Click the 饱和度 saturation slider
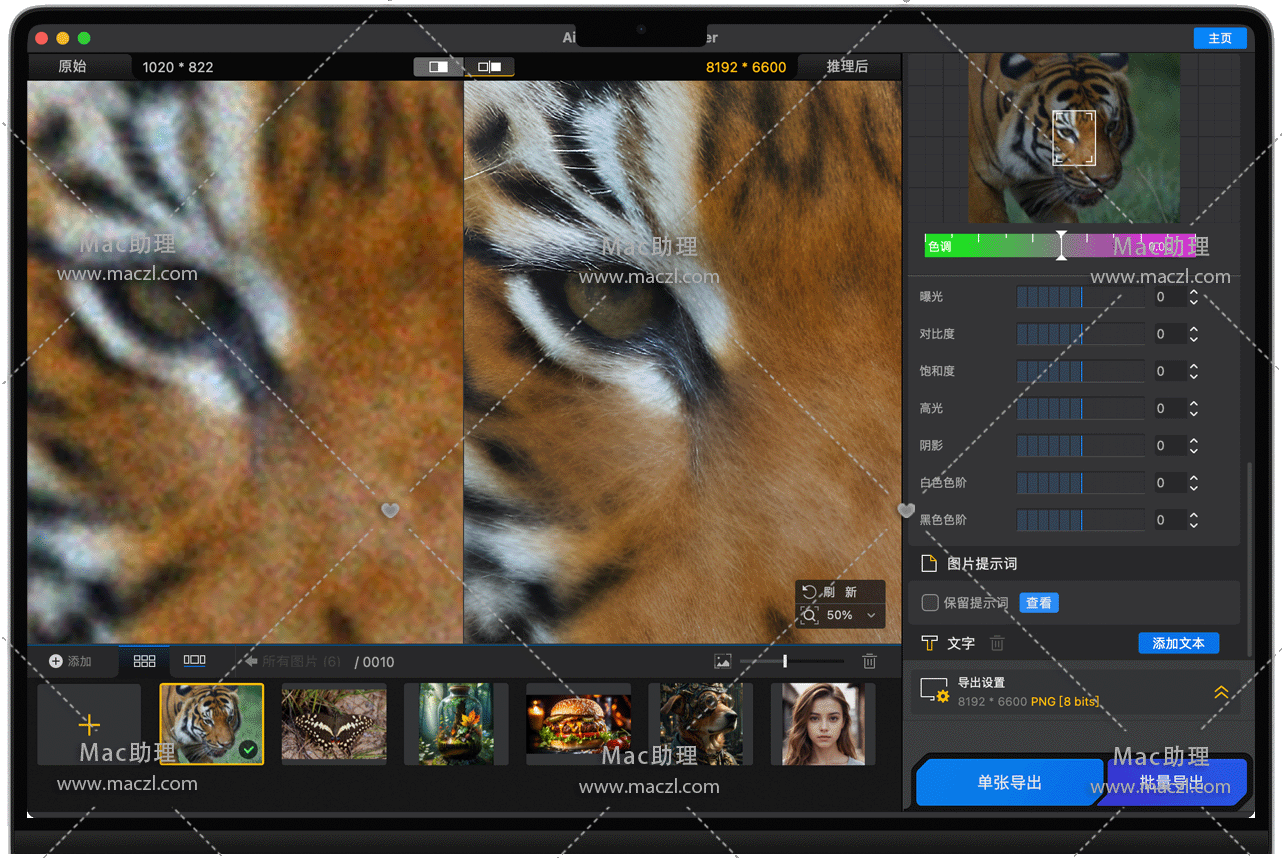 1080,371
